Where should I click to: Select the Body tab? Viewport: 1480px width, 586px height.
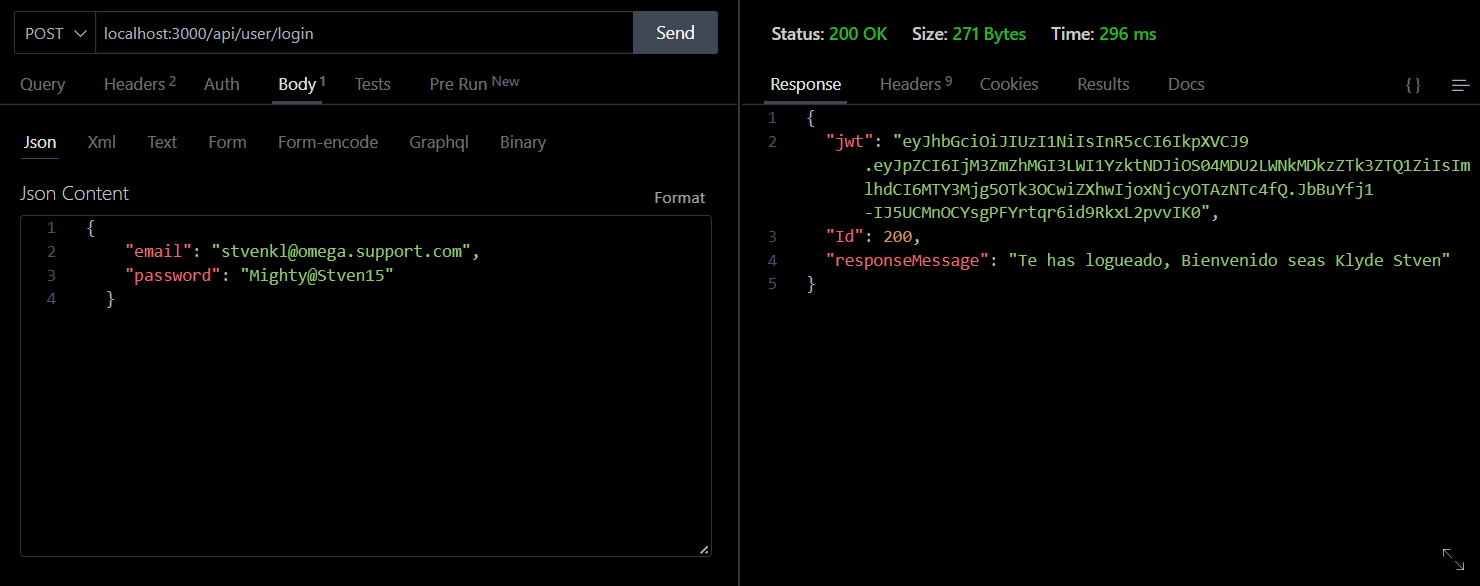coord(301,84)
